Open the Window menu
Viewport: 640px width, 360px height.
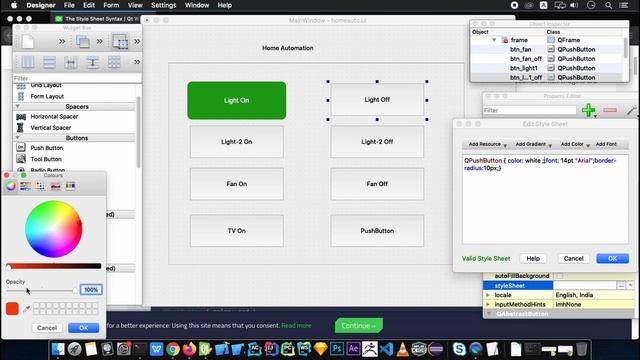pos(197,5)
